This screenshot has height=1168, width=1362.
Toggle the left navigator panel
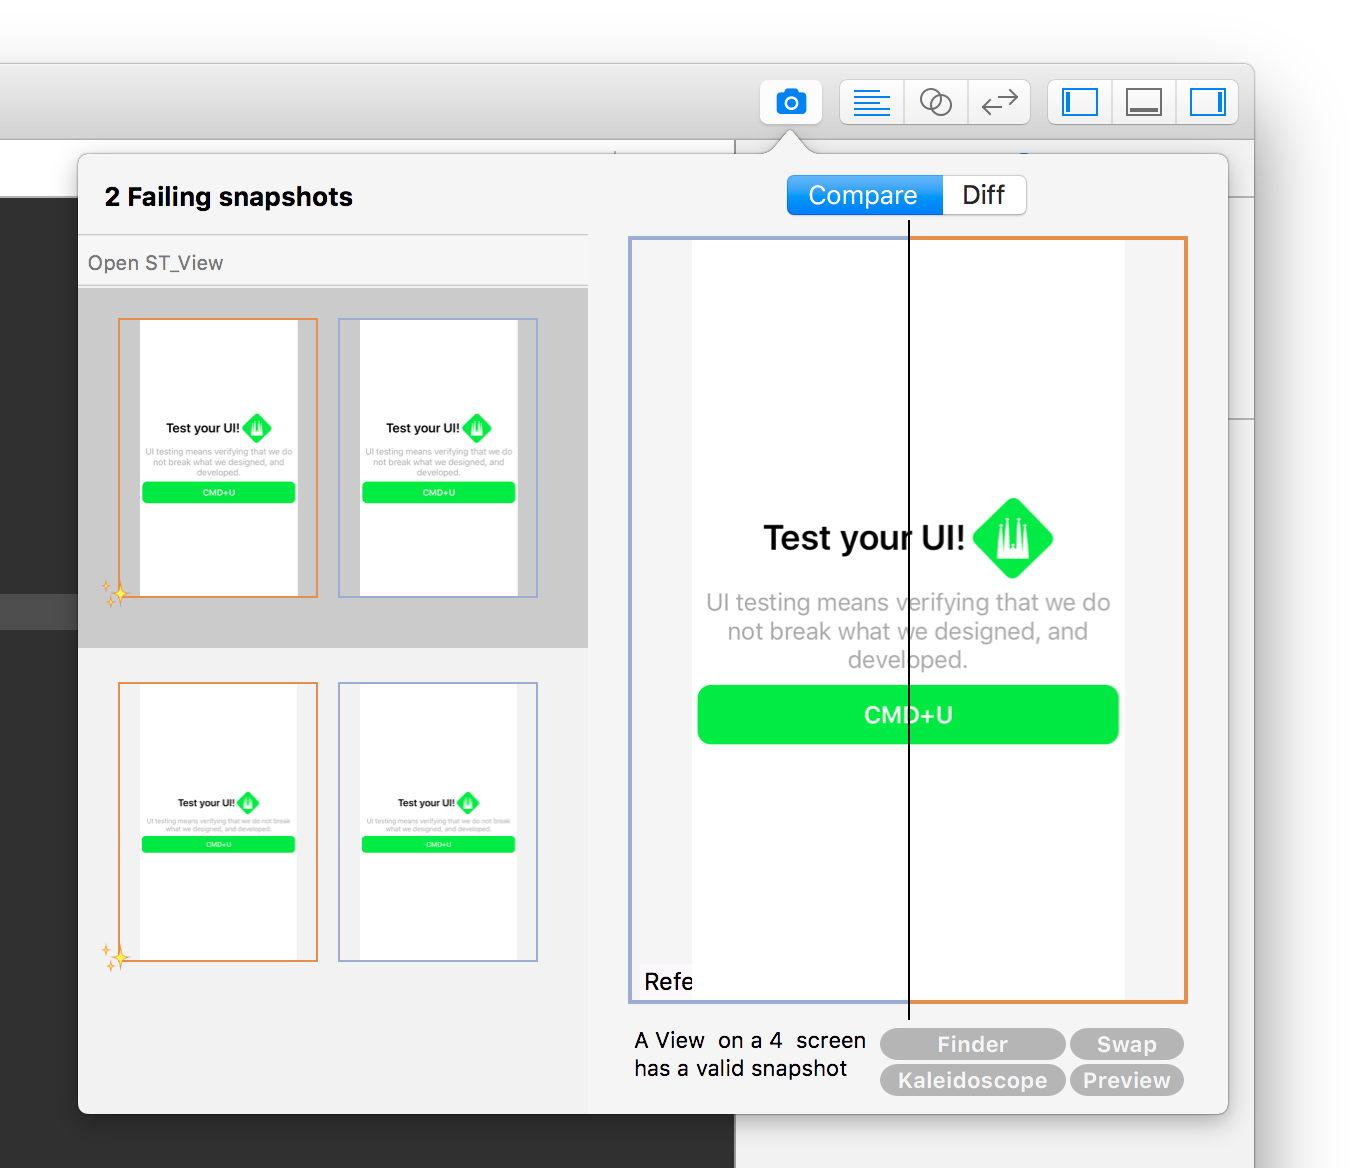click(1080, 102)
